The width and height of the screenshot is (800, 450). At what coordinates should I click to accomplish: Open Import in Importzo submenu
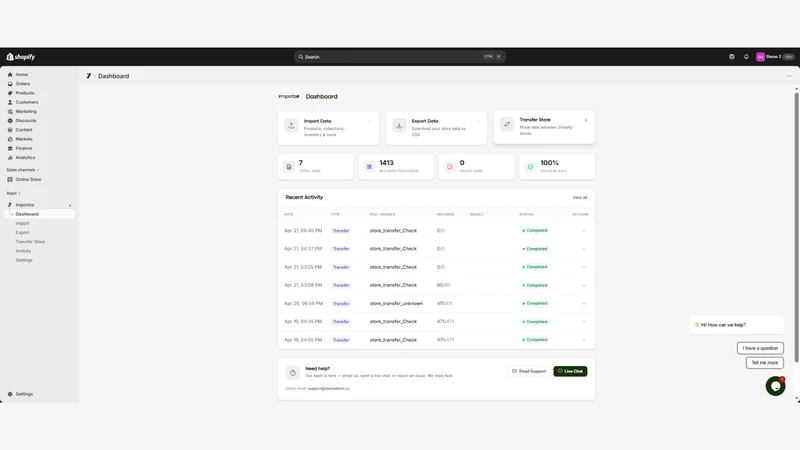click(x=22, y=223)
